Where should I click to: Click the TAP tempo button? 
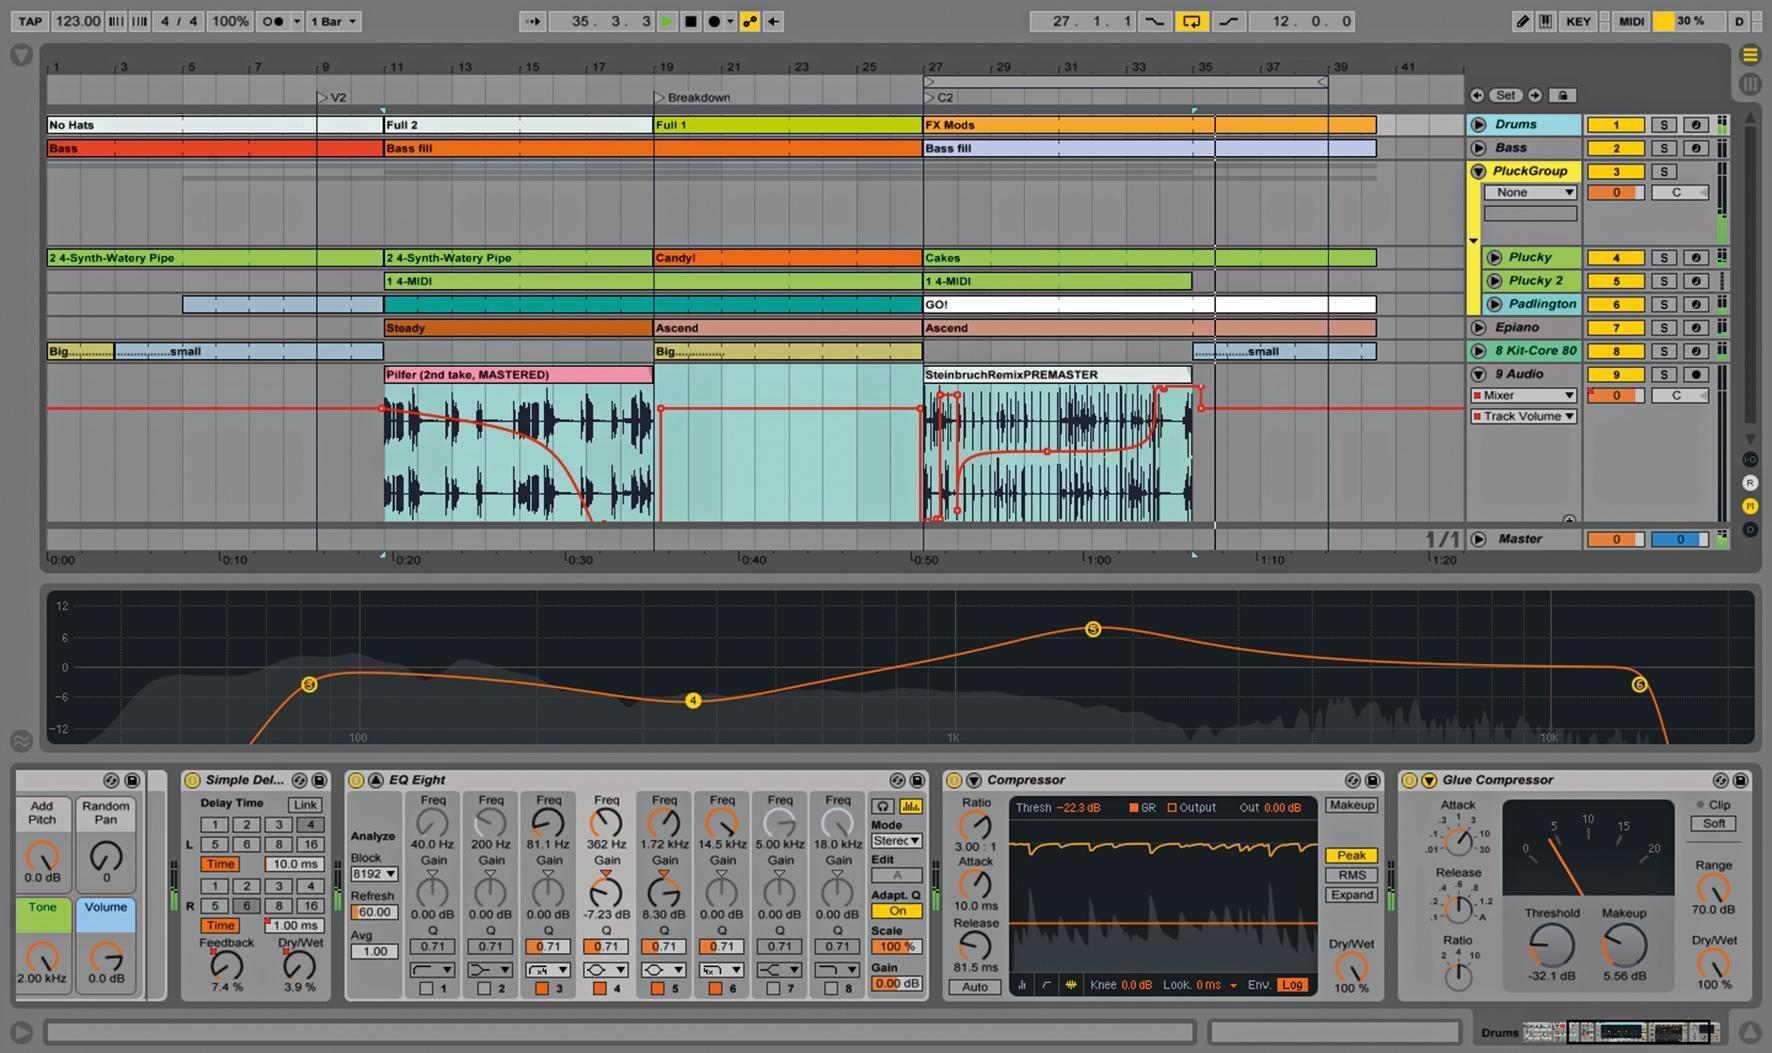[30, 21]
